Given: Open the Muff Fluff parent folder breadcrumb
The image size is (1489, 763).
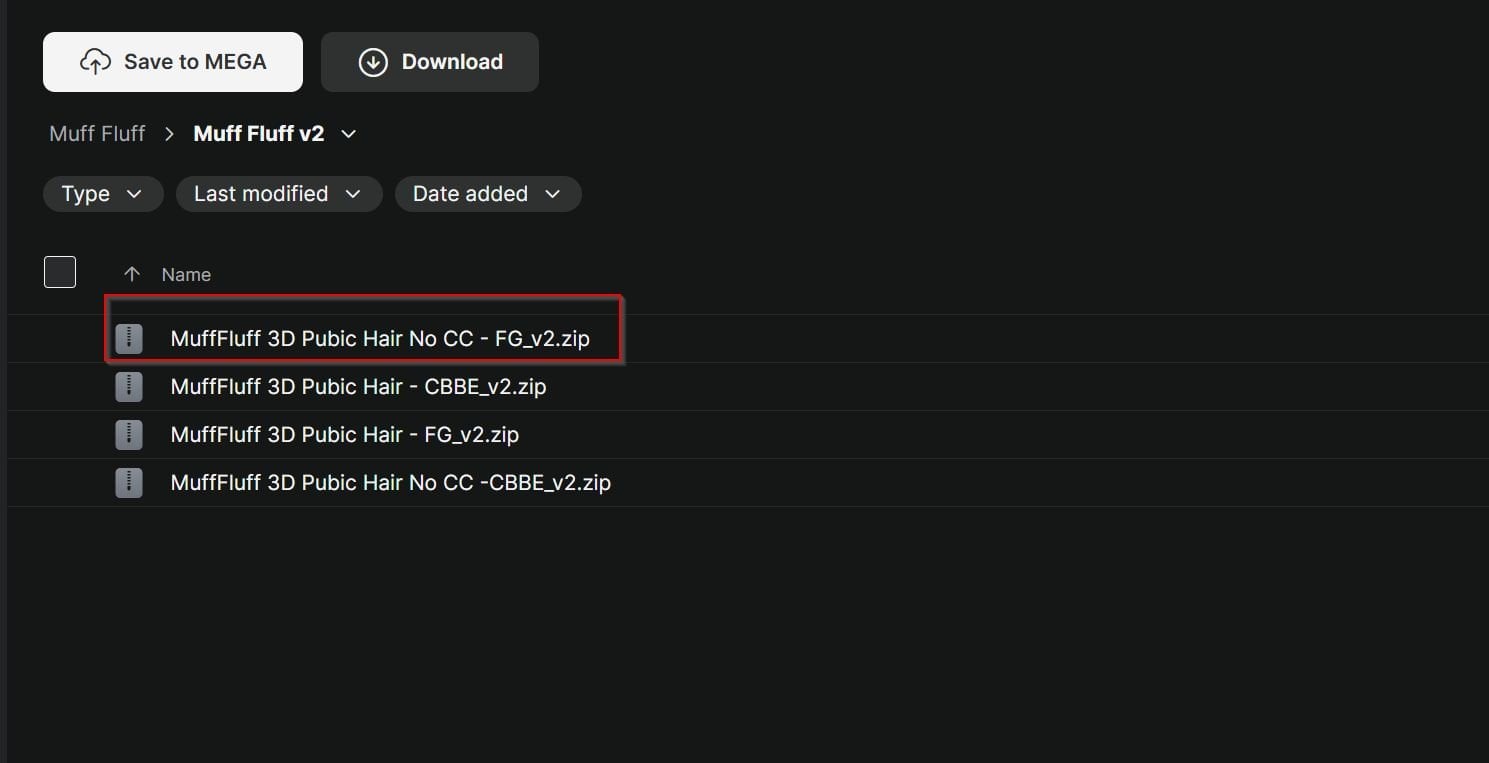Looking at the screenshot, I should pos(97,134).
